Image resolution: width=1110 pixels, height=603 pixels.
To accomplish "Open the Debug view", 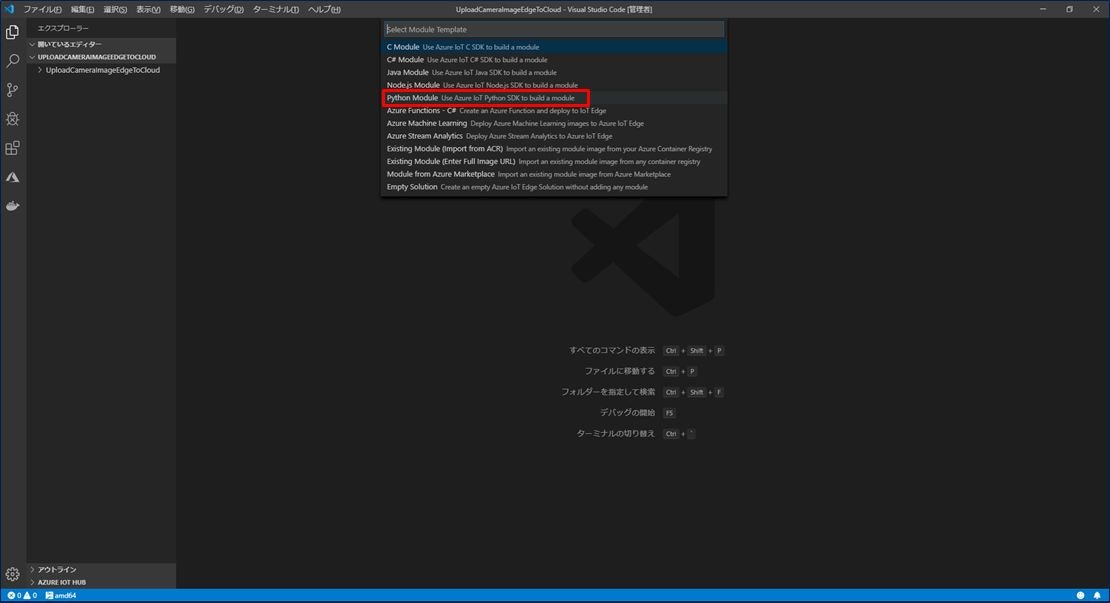I will coord(12,119).
